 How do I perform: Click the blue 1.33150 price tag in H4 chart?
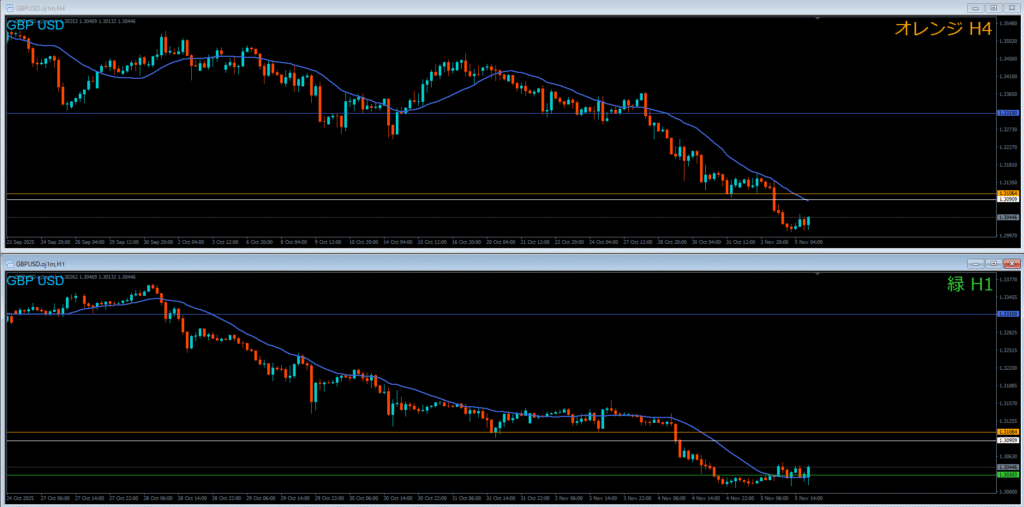[x=1009, y=114]
